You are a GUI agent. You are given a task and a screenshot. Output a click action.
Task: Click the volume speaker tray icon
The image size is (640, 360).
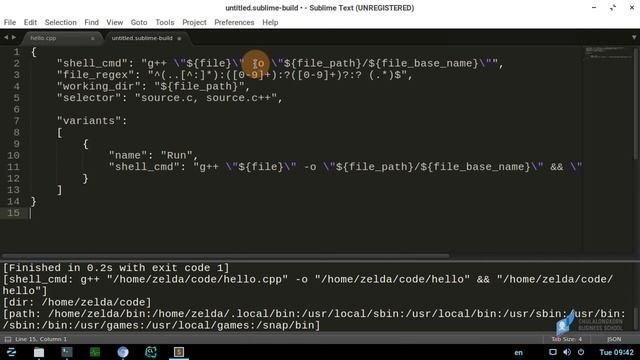[567, 352]
